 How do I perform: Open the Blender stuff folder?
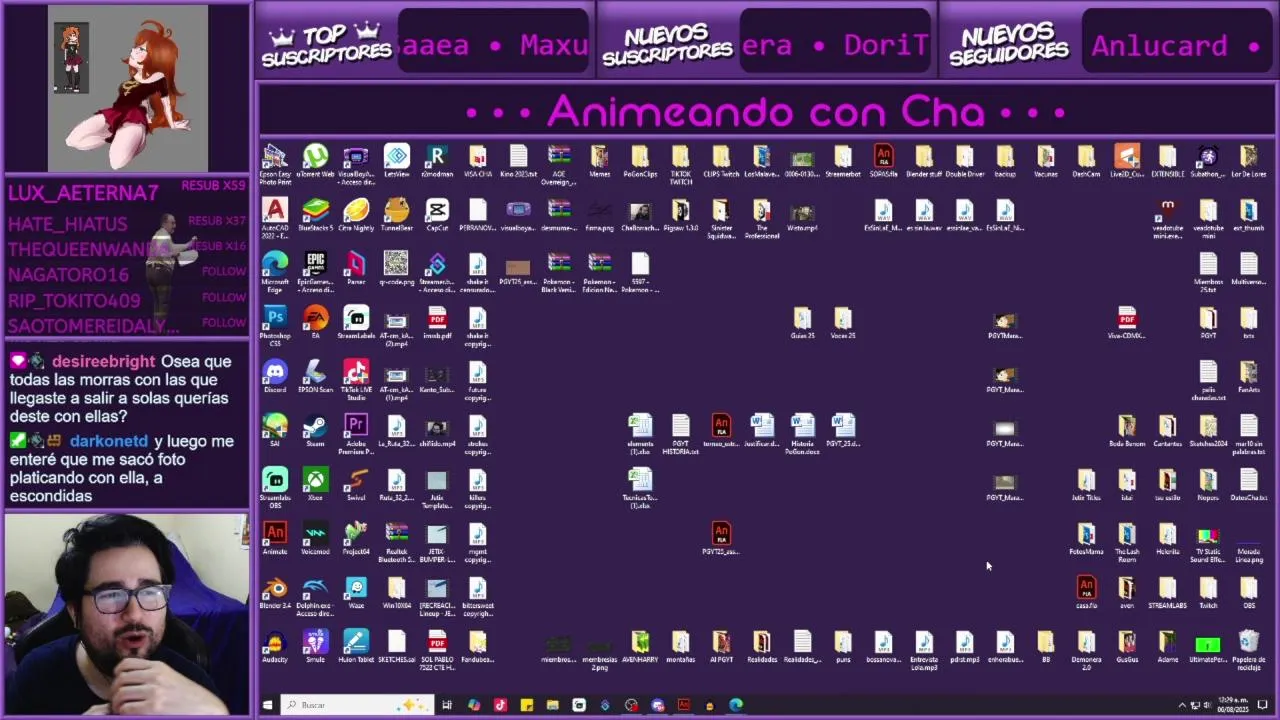tap(924, 162)
